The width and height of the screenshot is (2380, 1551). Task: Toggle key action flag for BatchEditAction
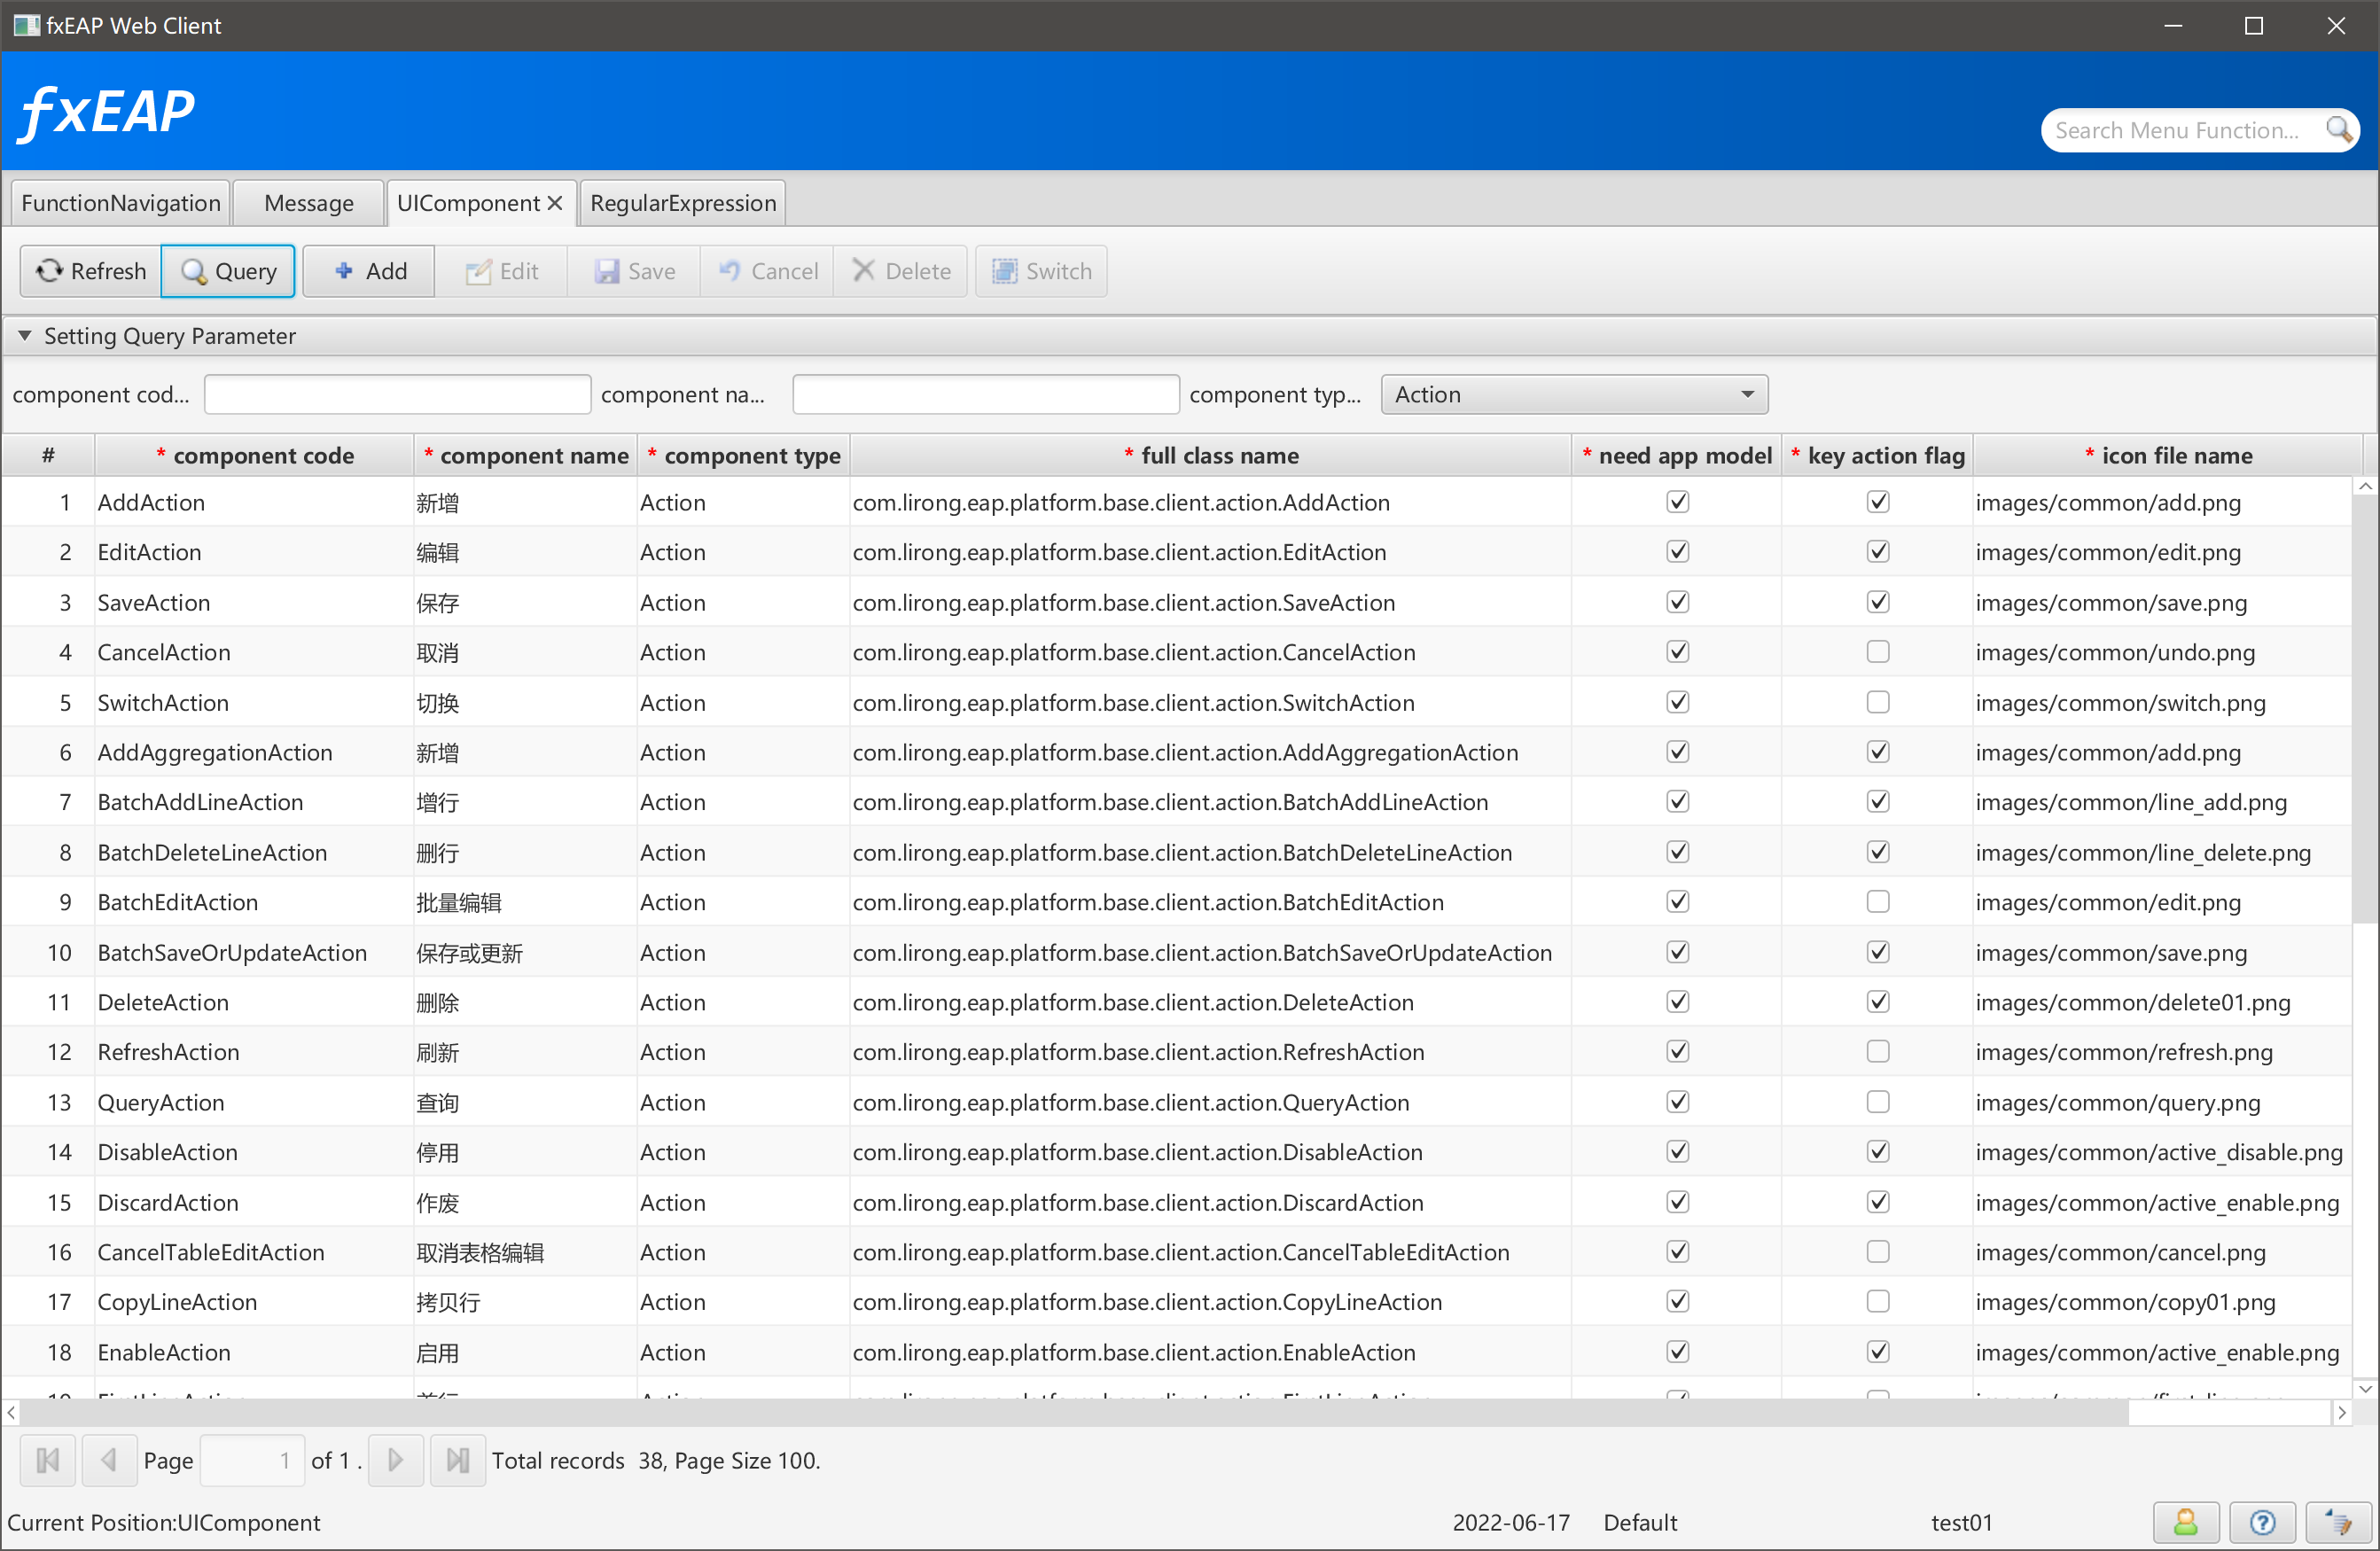click(x=1878, y=902)
